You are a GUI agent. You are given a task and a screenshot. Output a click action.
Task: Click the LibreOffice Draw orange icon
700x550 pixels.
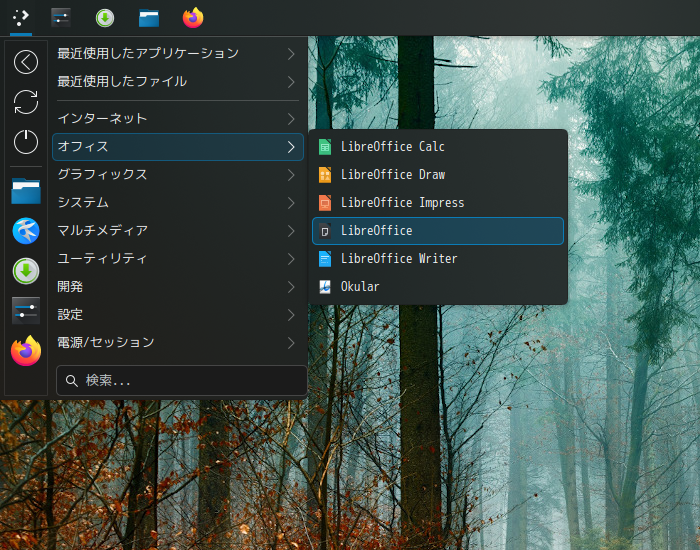click(325, 175)
